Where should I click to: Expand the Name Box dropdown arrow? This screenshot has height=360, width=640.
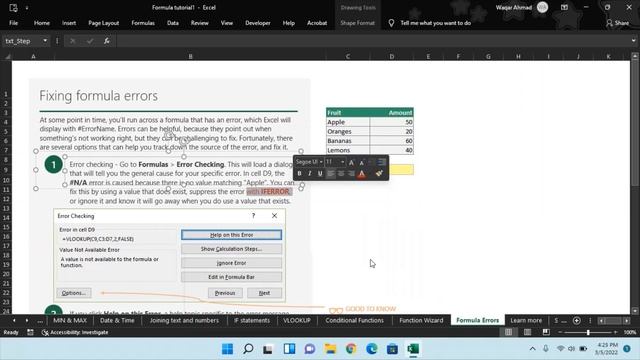45,41
